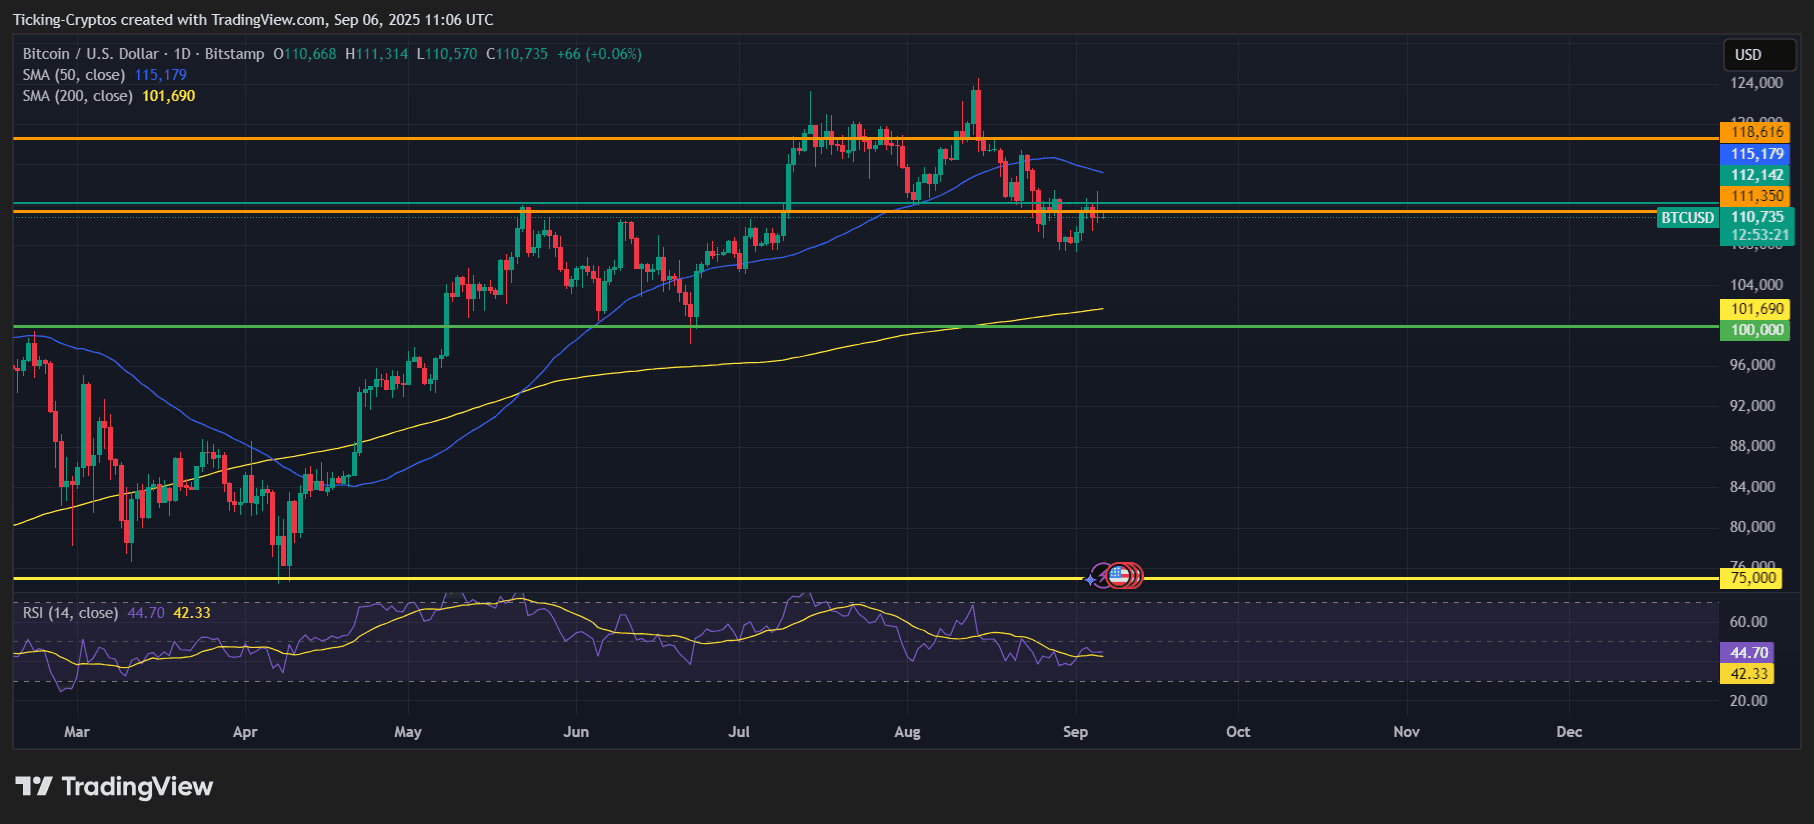Click the Jul label on time axis
The width and height of the screenshot is (1814, 824).
click(x=739, y=732)
